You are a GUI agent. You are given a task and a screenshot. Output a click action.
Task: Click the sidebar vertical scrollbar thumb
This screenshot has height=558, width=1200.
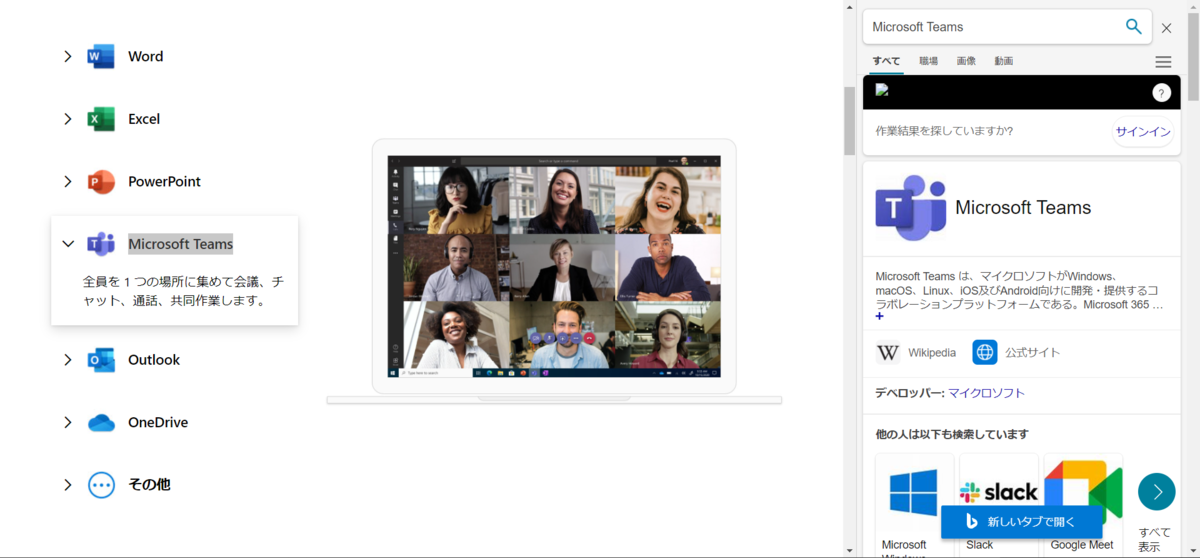[1192, 57]
